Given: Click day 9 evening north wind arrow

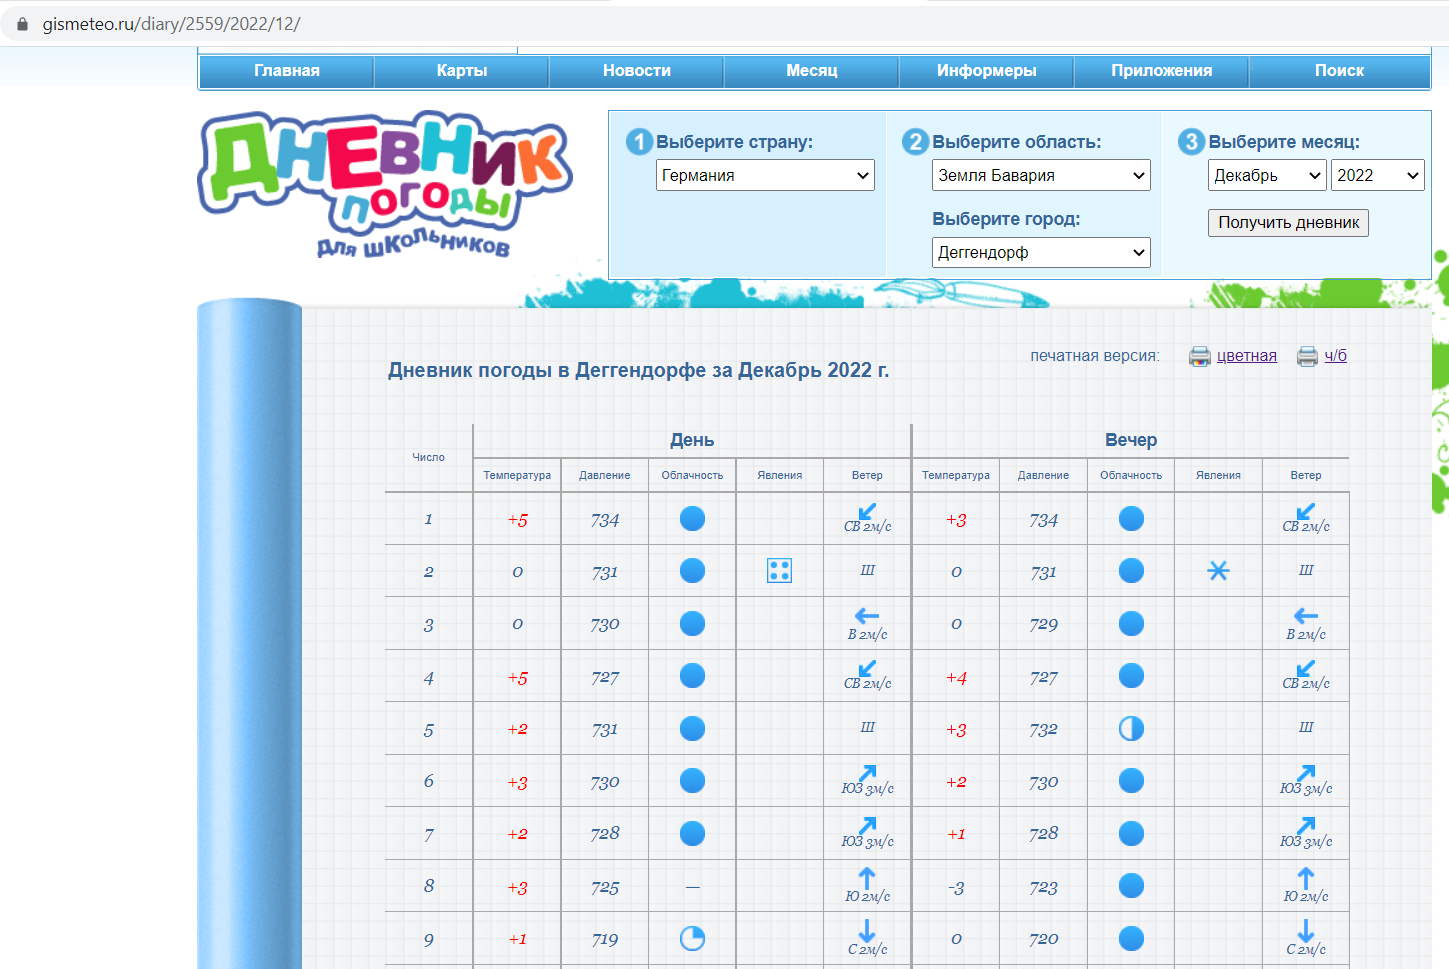Looking at the screenshot, I should coord(1306,930).
